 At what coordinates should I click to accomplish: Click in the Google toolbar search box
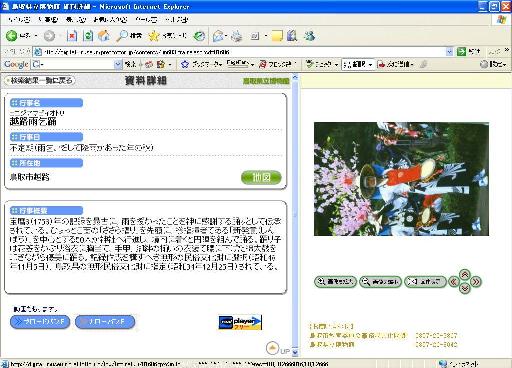pyautogui.click(x=77, y=64)
